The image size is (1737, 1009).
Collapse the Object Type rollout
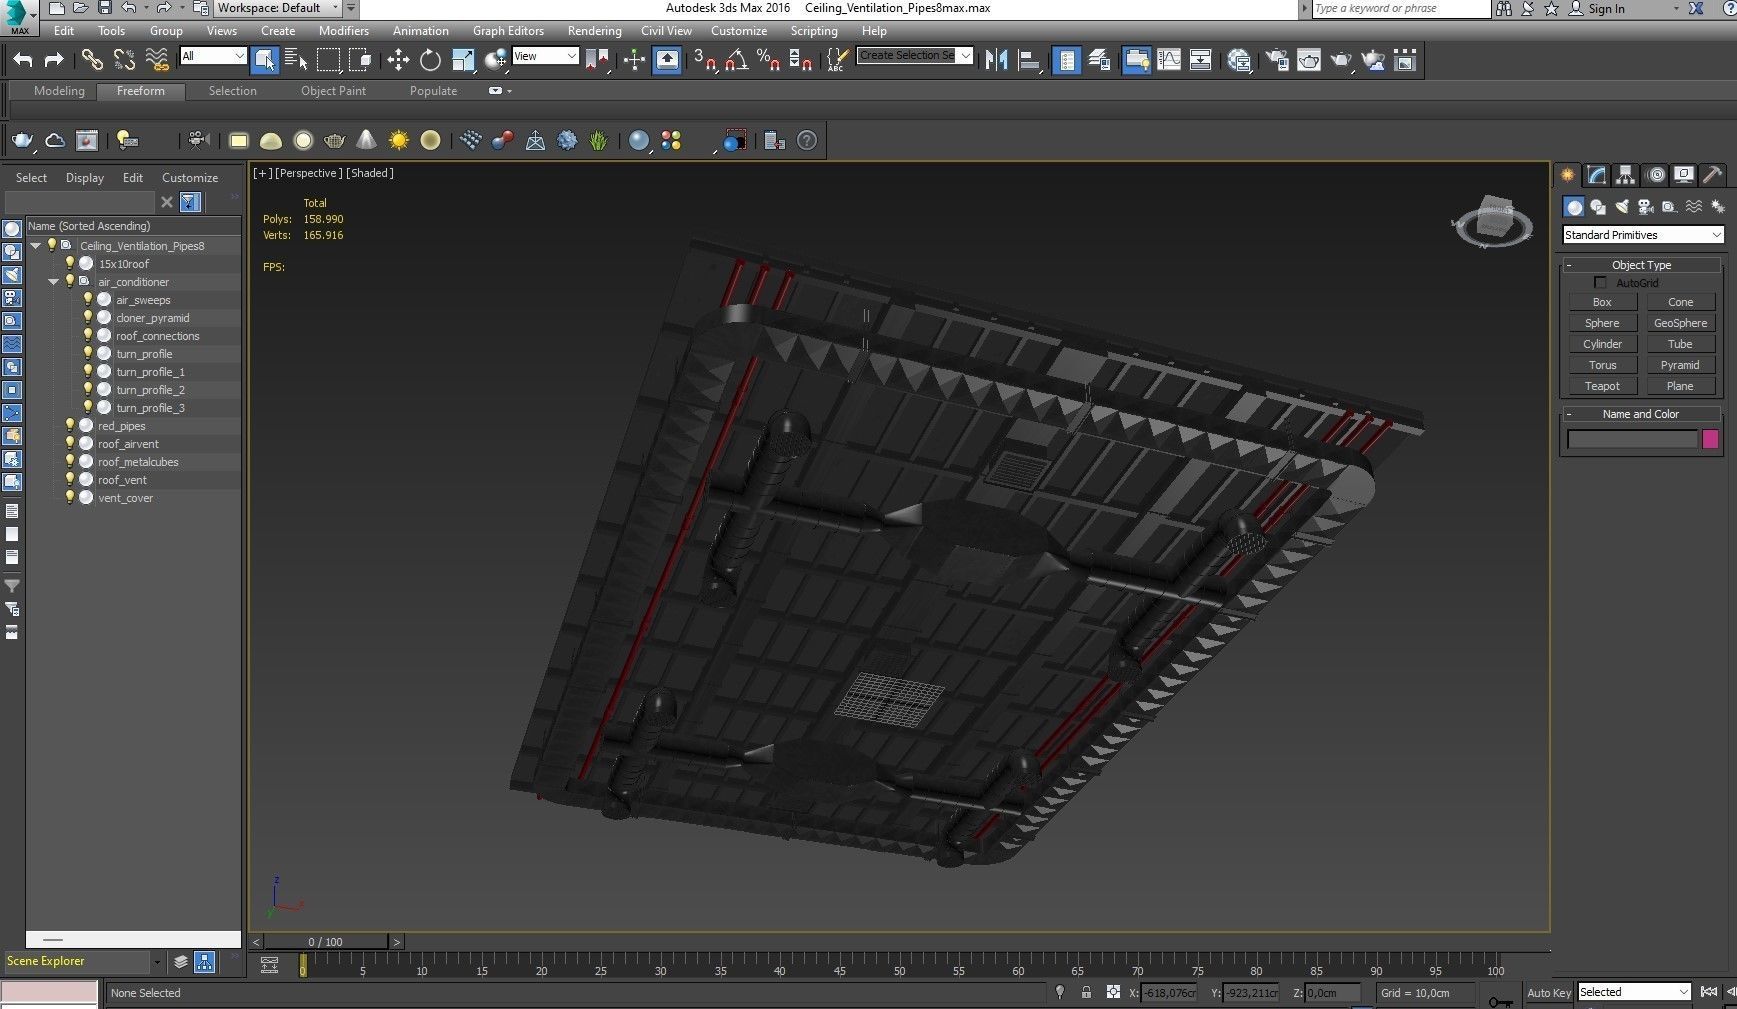click(1641, 265)
